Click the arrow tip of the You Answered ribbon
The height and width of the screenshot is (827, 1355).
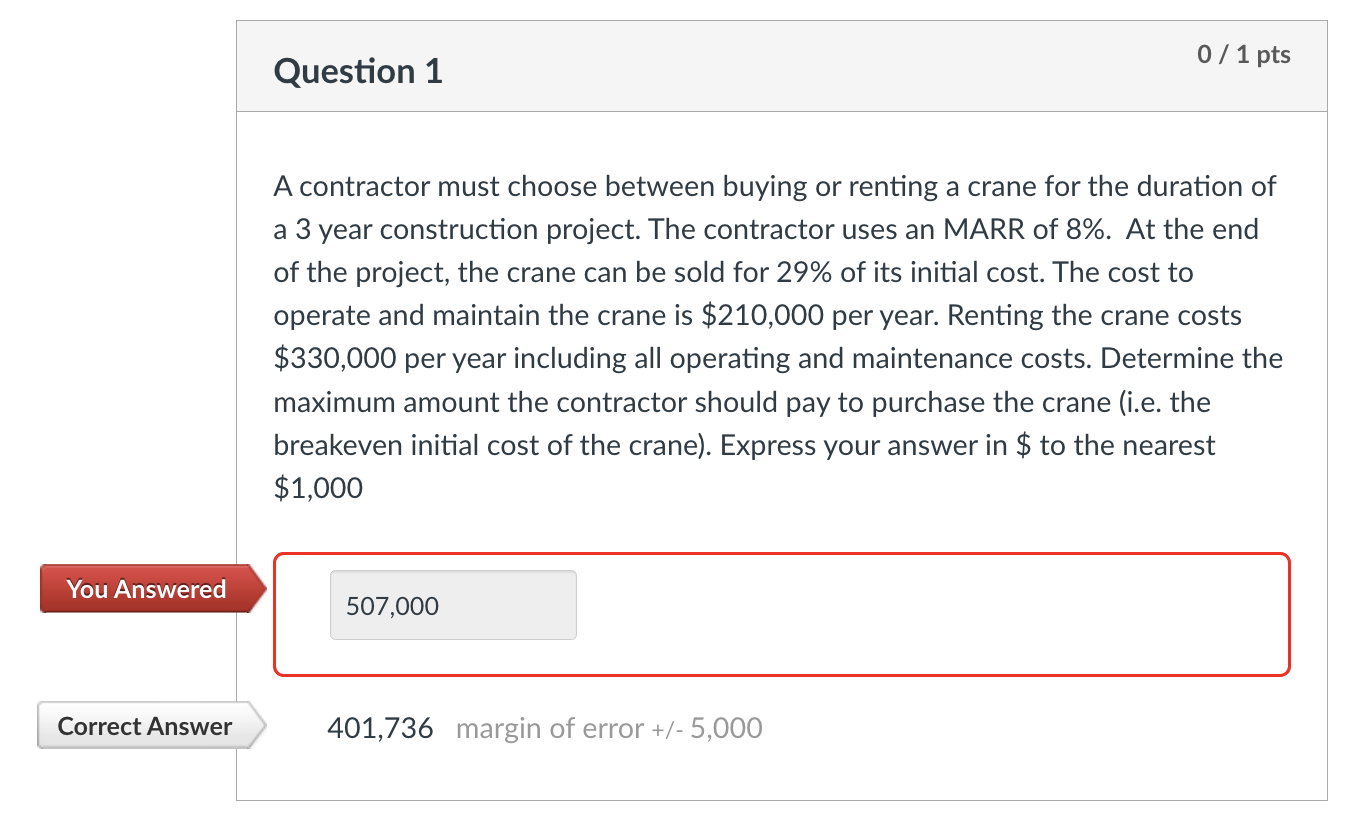click(x=262, y=589)
